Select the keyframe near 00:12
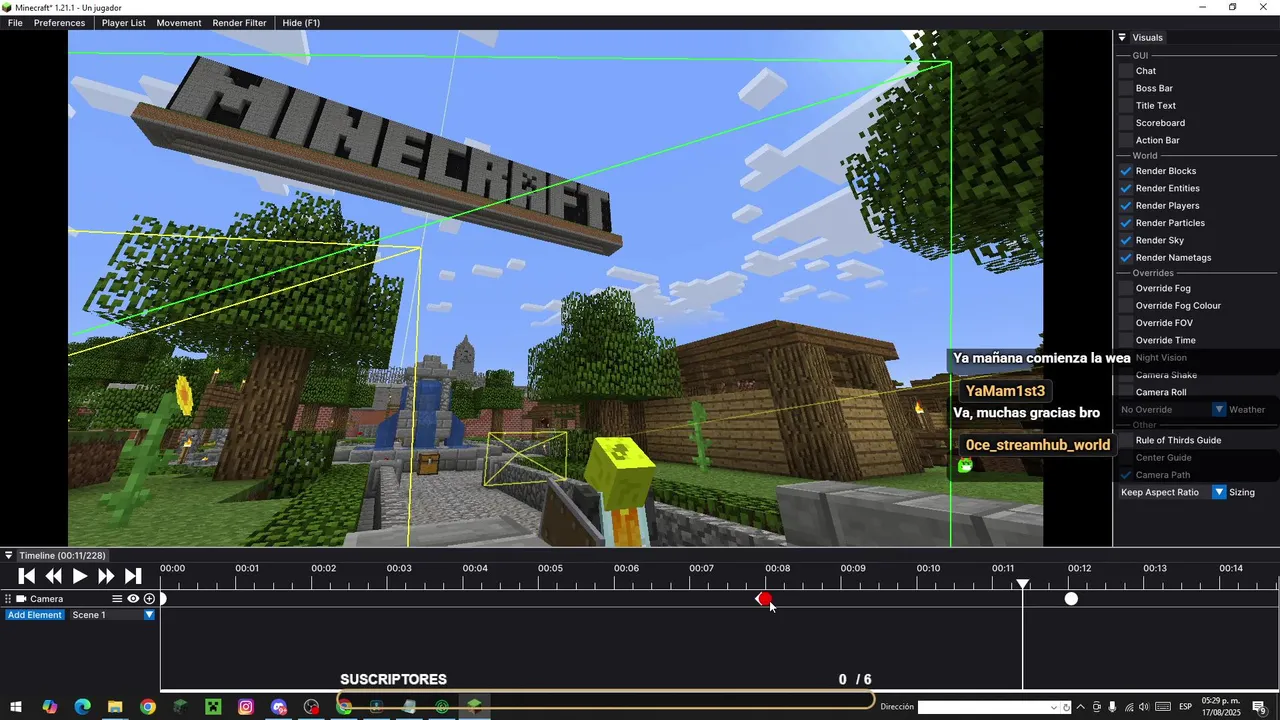1280x720 pixels. [1071, 599]
